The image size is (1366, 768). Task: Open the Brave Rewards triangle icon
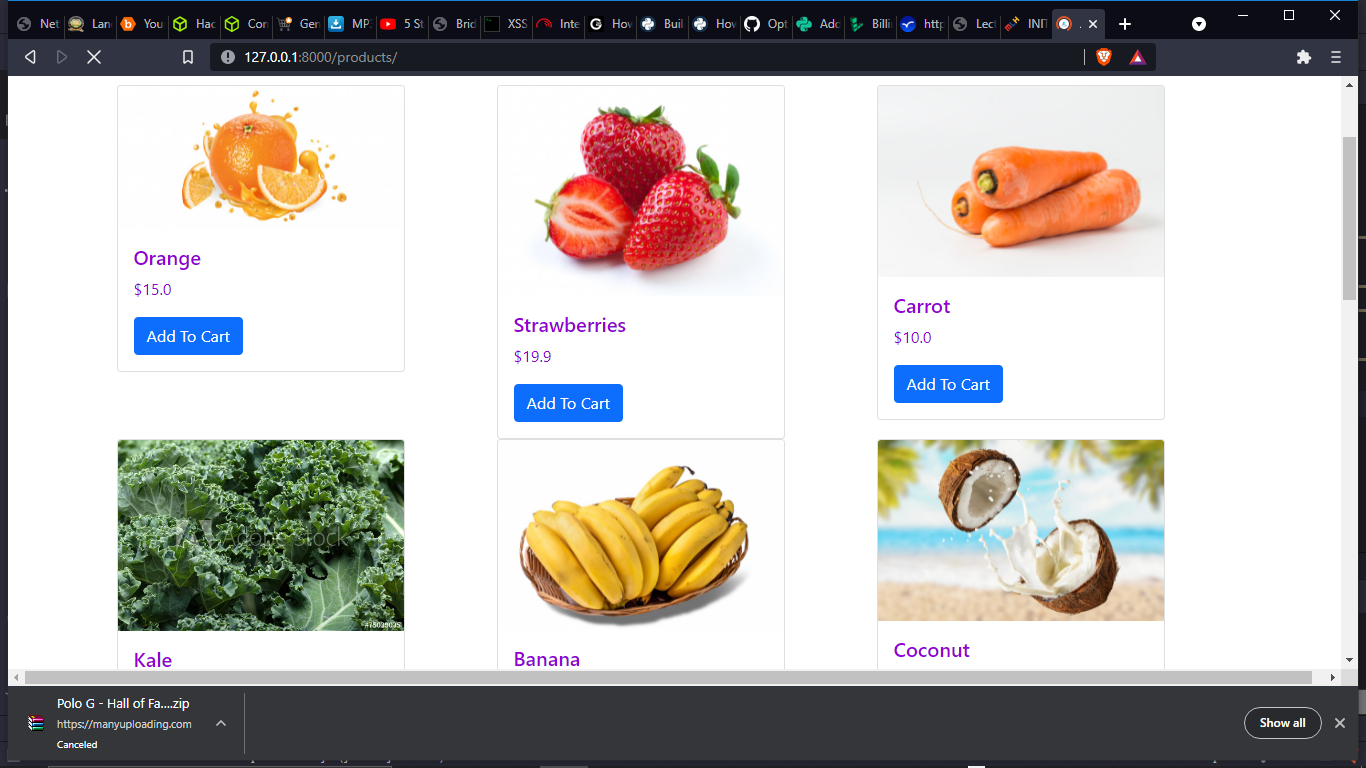1137,57
